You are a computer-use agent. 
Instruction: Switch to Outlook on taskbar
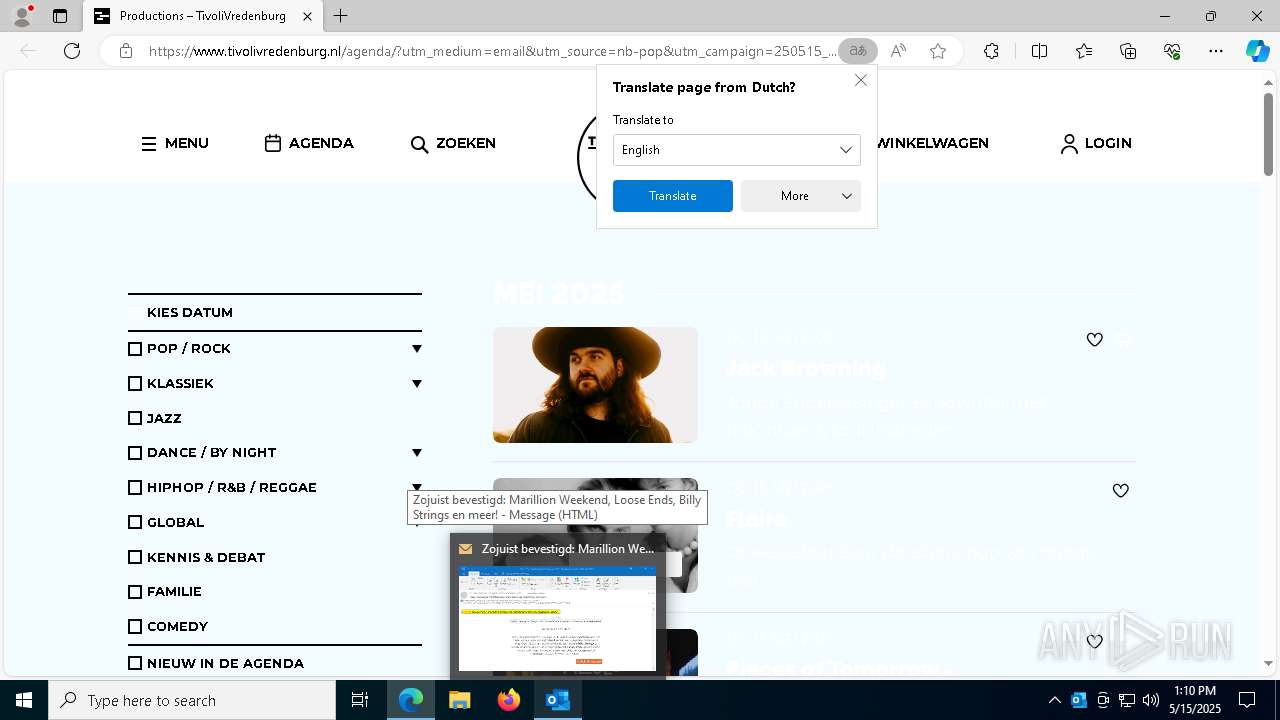pyautogui.click(x=558, y=700)
